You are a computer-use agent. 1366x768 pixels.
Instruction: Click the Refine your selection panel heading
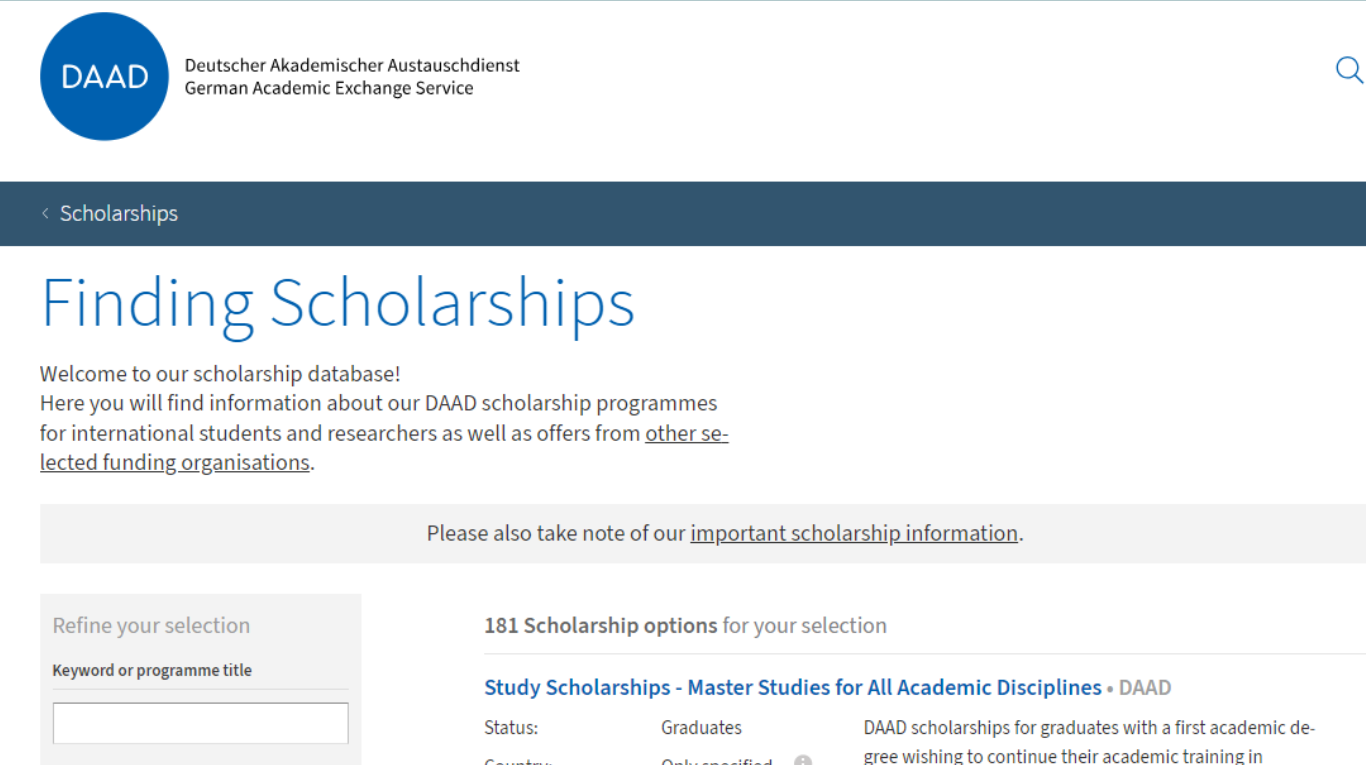point(151,626)
